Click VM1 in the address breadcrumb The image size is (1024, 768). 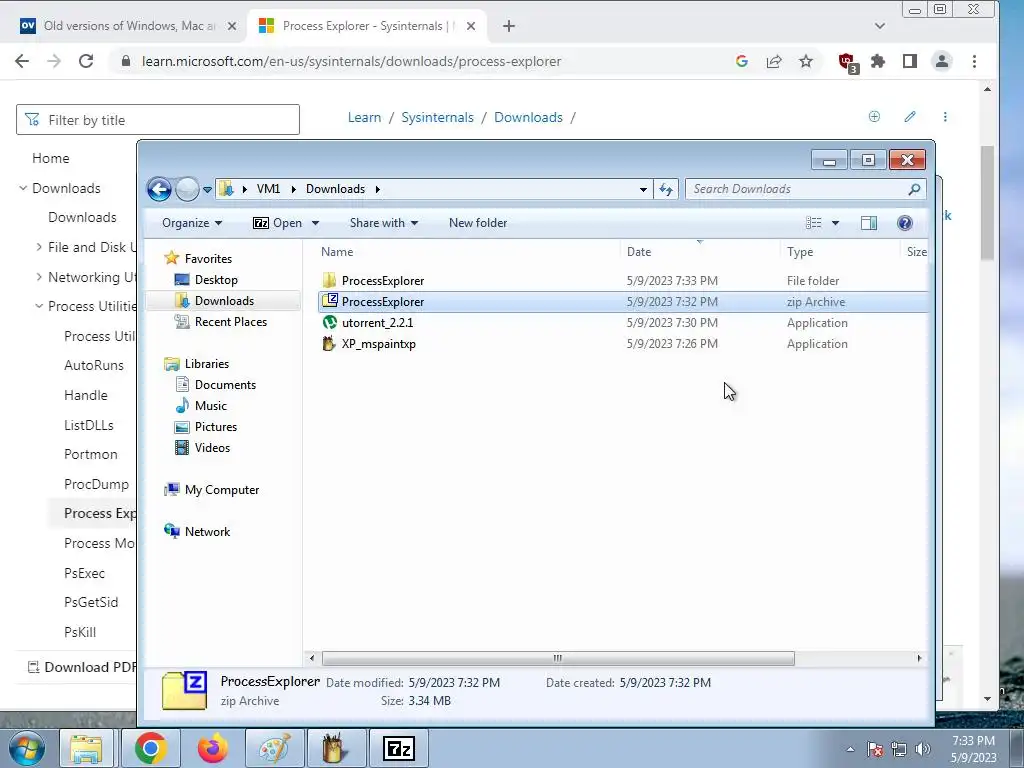tap(268, 189)
